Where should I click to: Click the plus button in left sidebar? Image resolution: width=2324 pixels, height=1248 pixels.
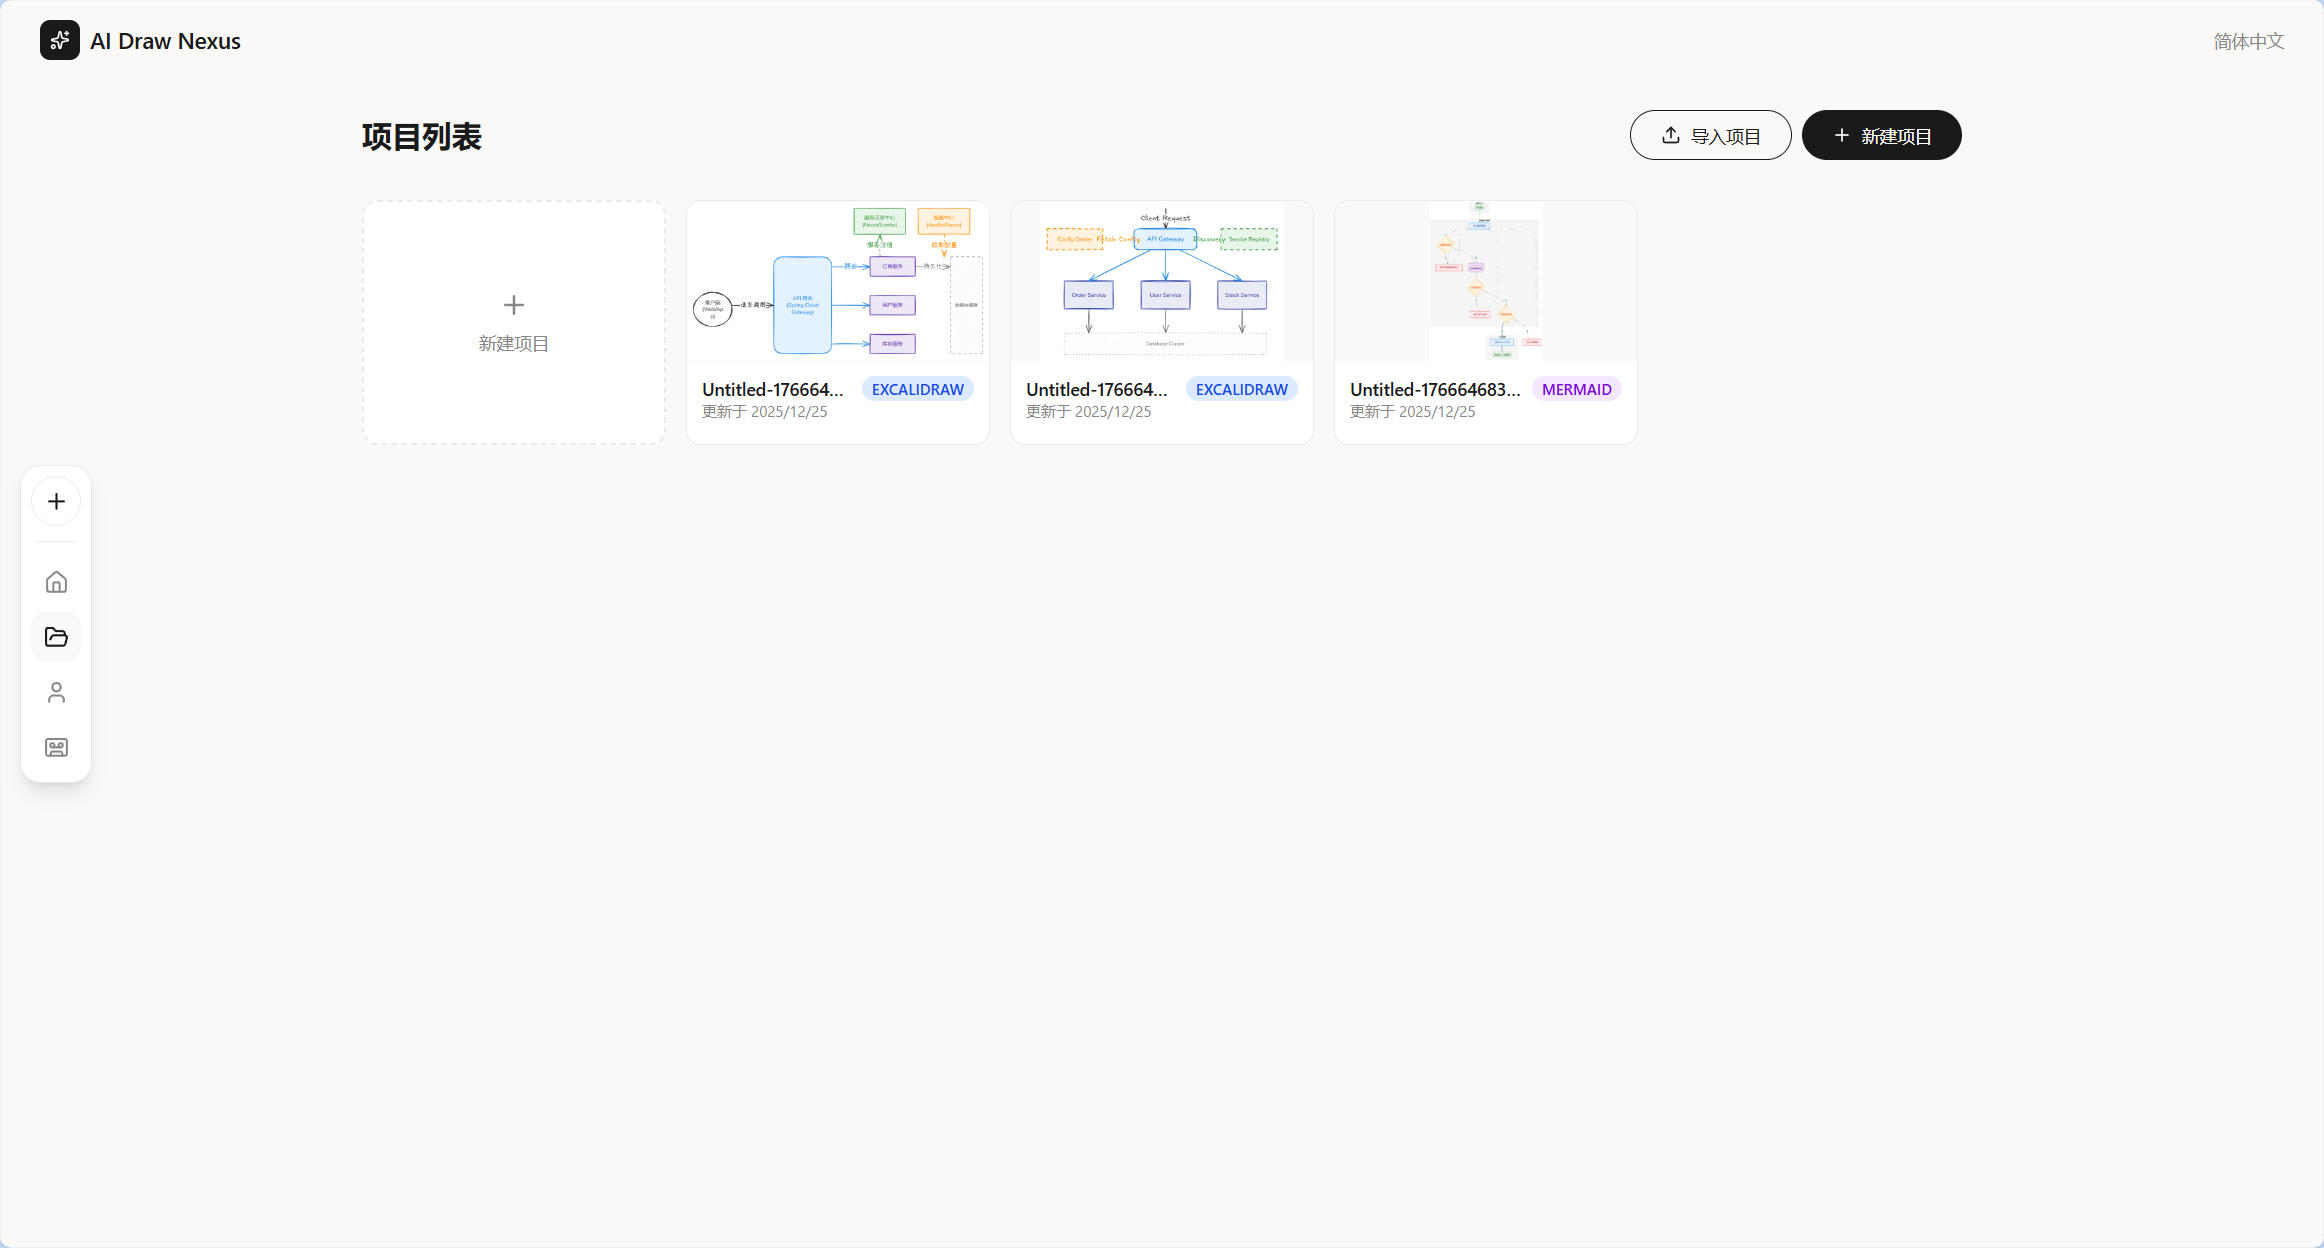[56, 501]
